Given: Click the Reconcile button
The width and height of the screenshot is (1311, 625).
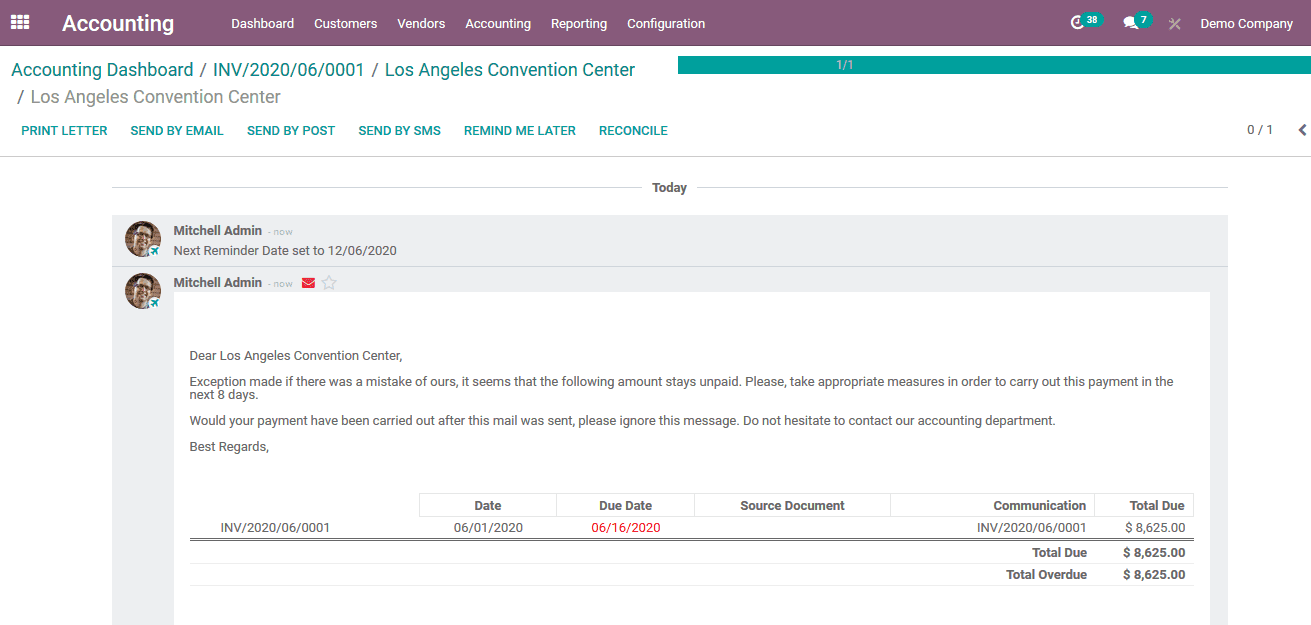Looking at the screenshot, I should (633, 130).
